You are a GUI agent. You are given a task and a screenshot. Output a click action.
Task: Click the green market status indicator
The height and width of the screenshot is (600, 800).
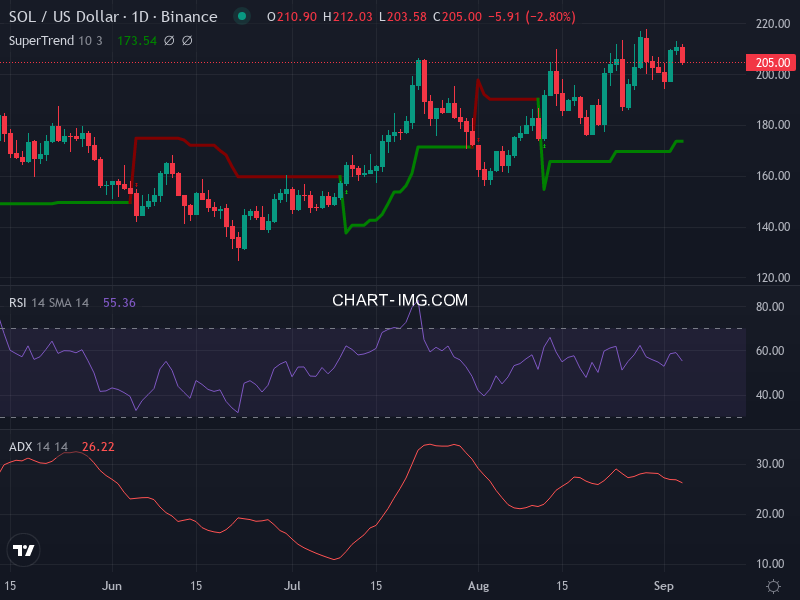pyautogui.click(x=241, y=17)
